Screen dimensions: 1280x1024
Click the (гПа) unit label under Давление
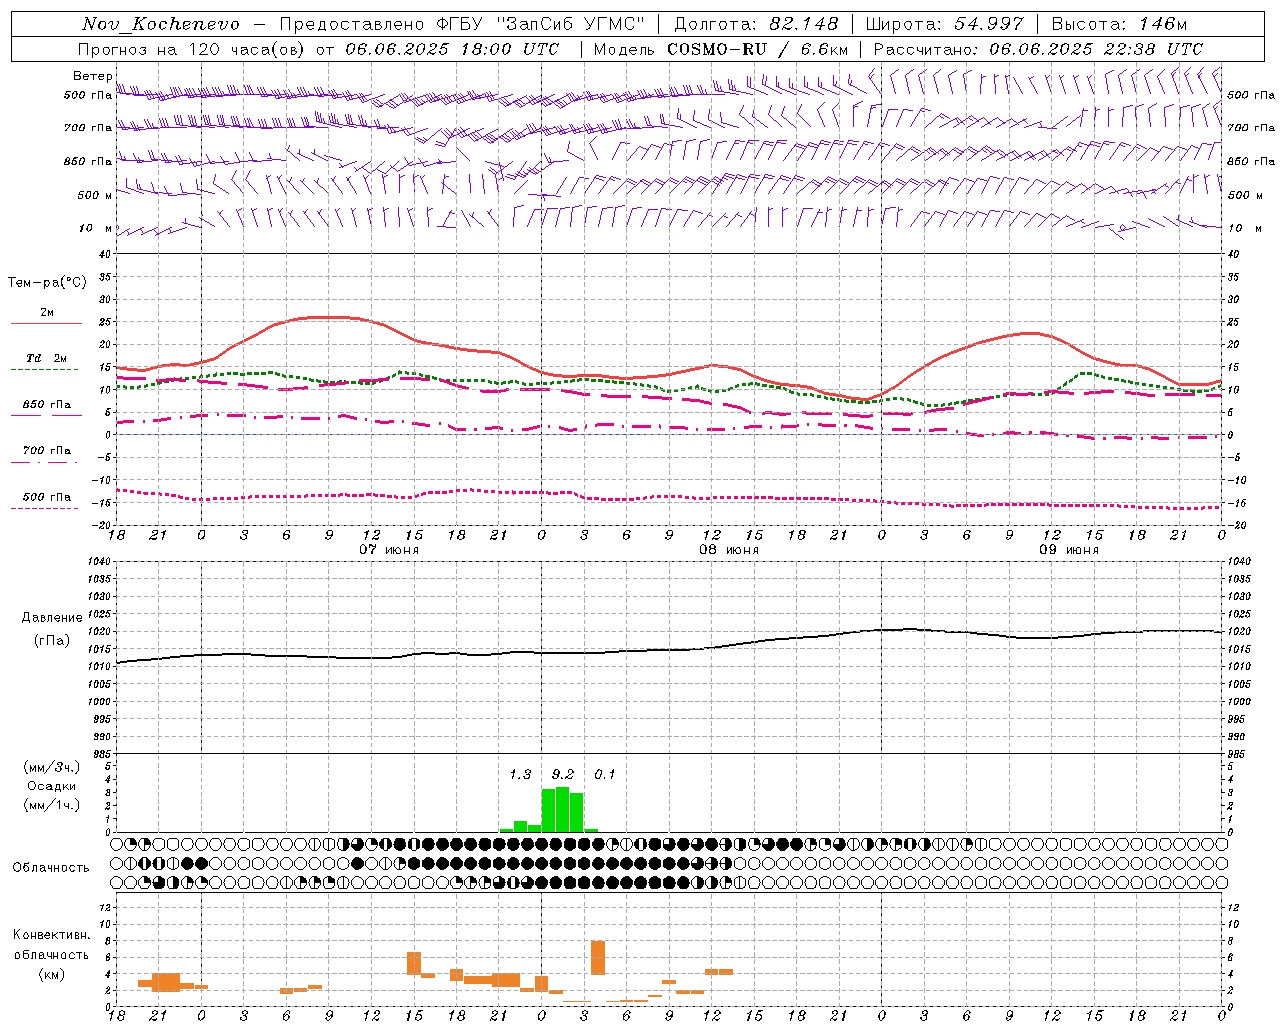click(x=52, y=641)
